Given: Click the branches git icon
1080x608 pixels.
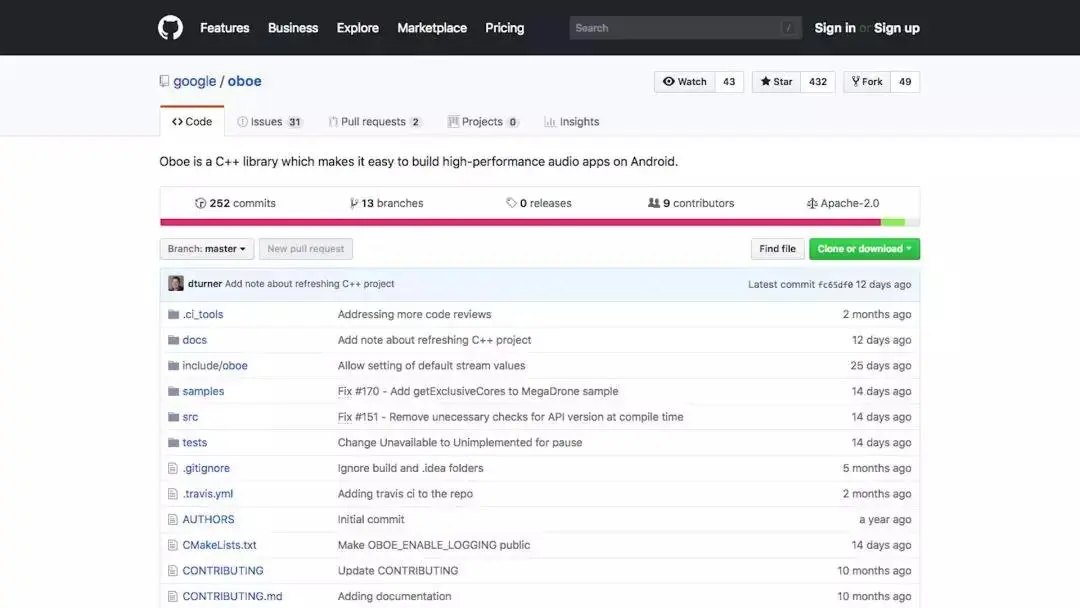Looking at the screenshot, I should 354,203.
